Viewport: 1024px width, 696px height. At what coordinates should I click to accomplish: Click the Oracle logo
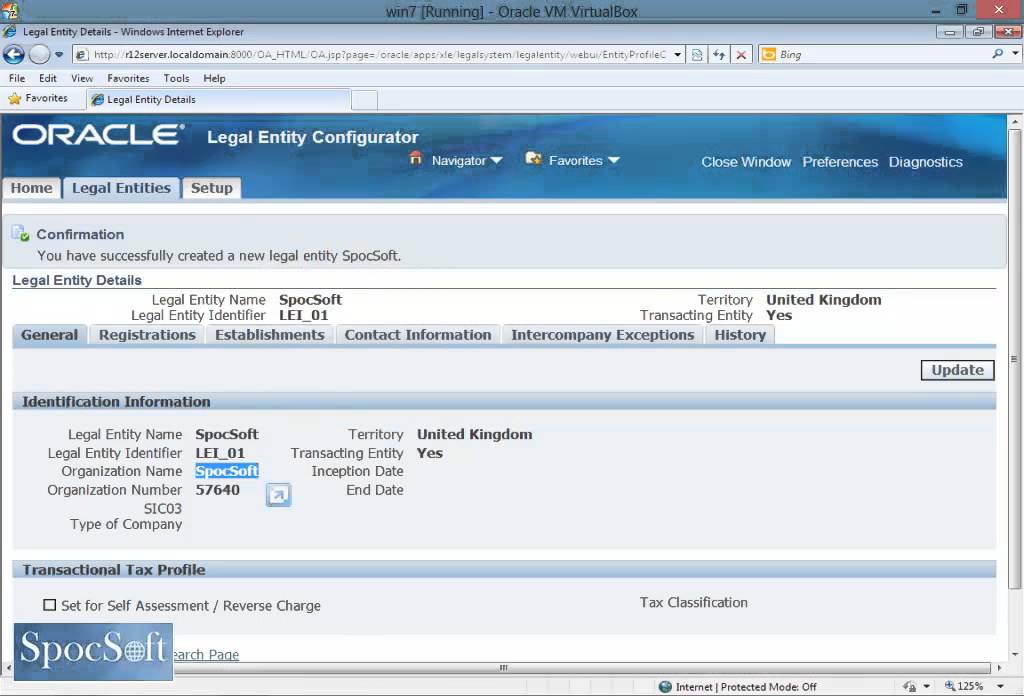pyautogui.click(x=98, y=135)
